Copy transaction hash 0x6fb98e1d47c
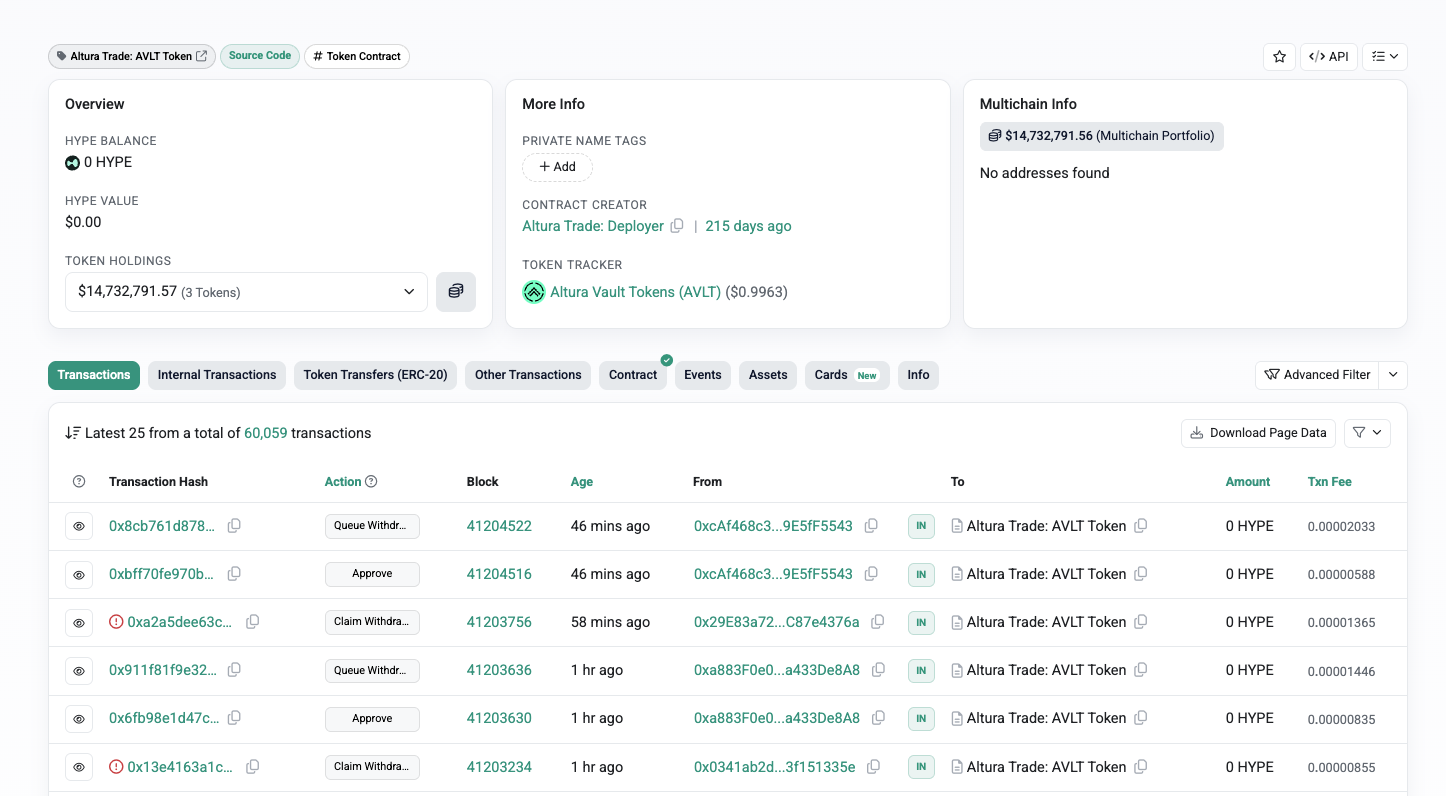 [234, 718]
